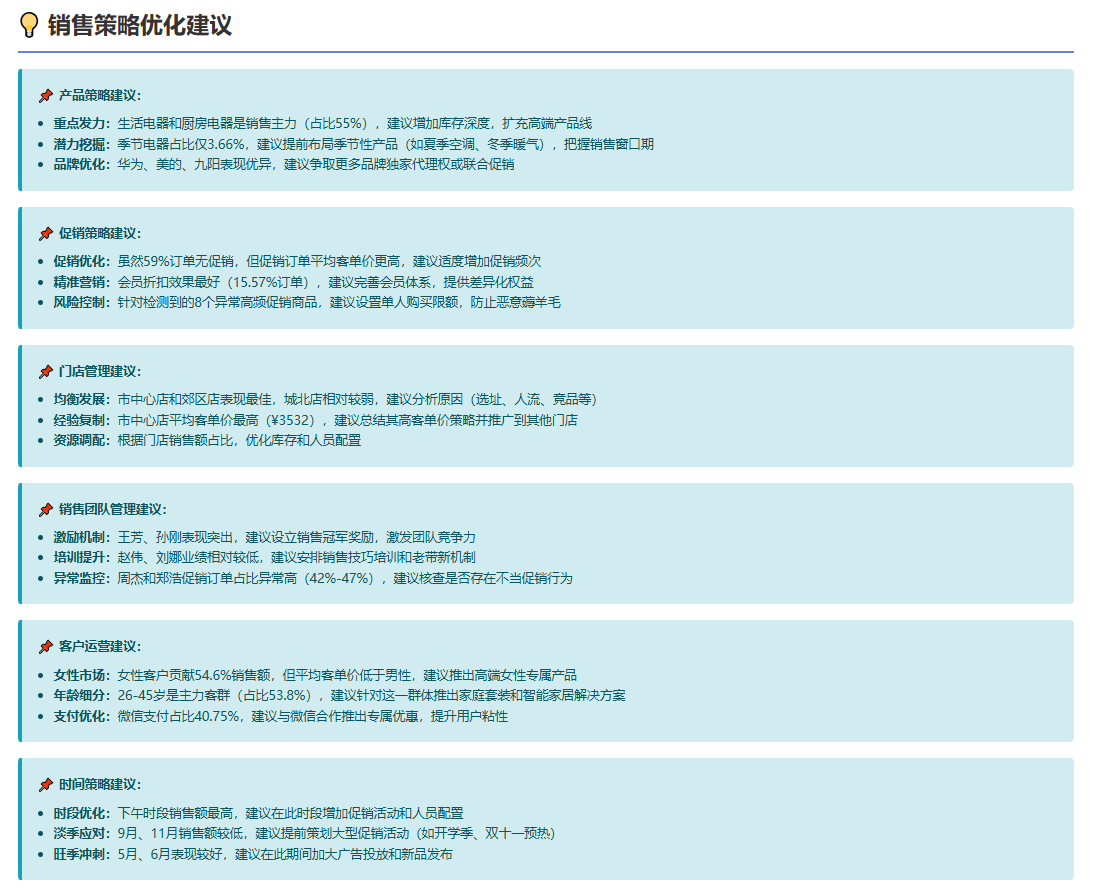
Task: Click the 经验复制 bullet label
Action: [x=82, y=420]
